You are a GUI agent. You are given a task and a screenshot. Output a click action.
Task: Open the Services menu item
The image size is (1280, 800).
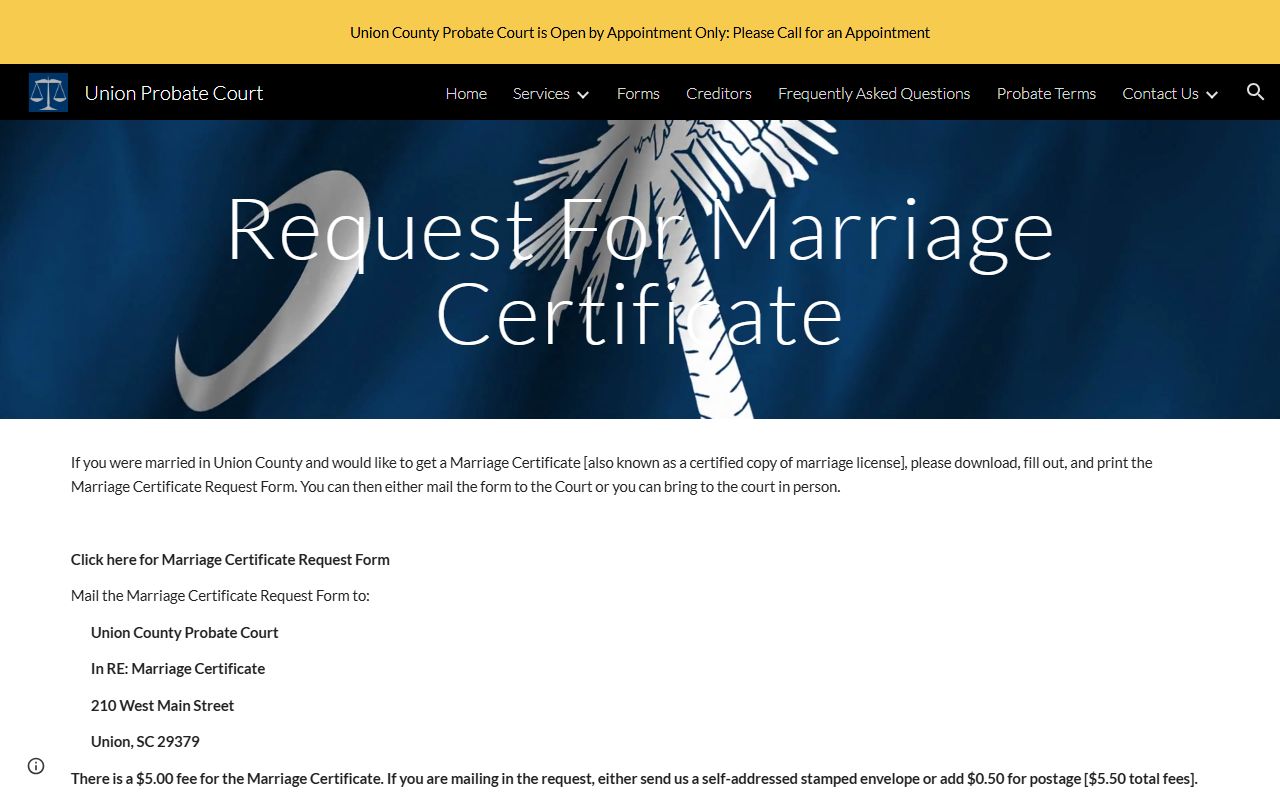click(x=541, y=93)
